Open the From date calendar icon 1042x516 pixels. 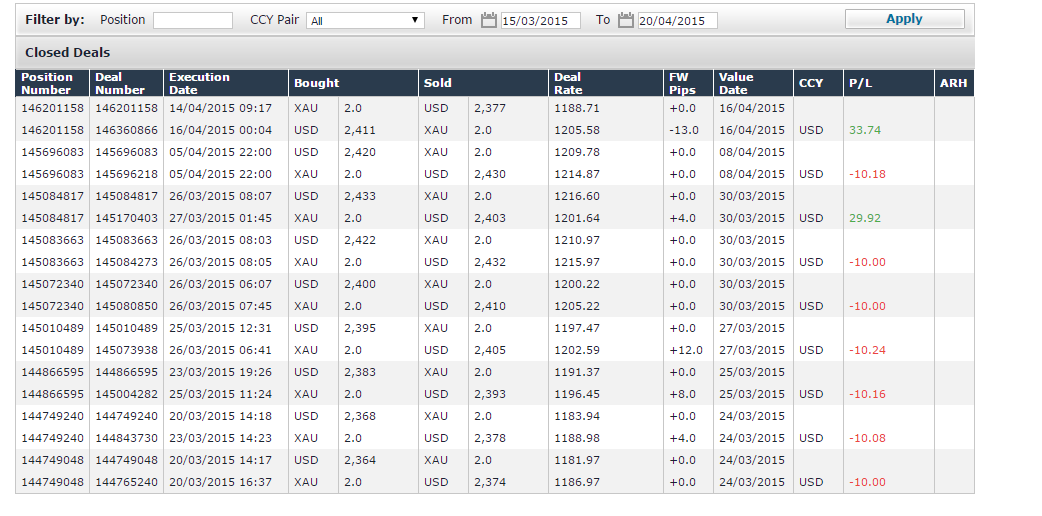488,20
